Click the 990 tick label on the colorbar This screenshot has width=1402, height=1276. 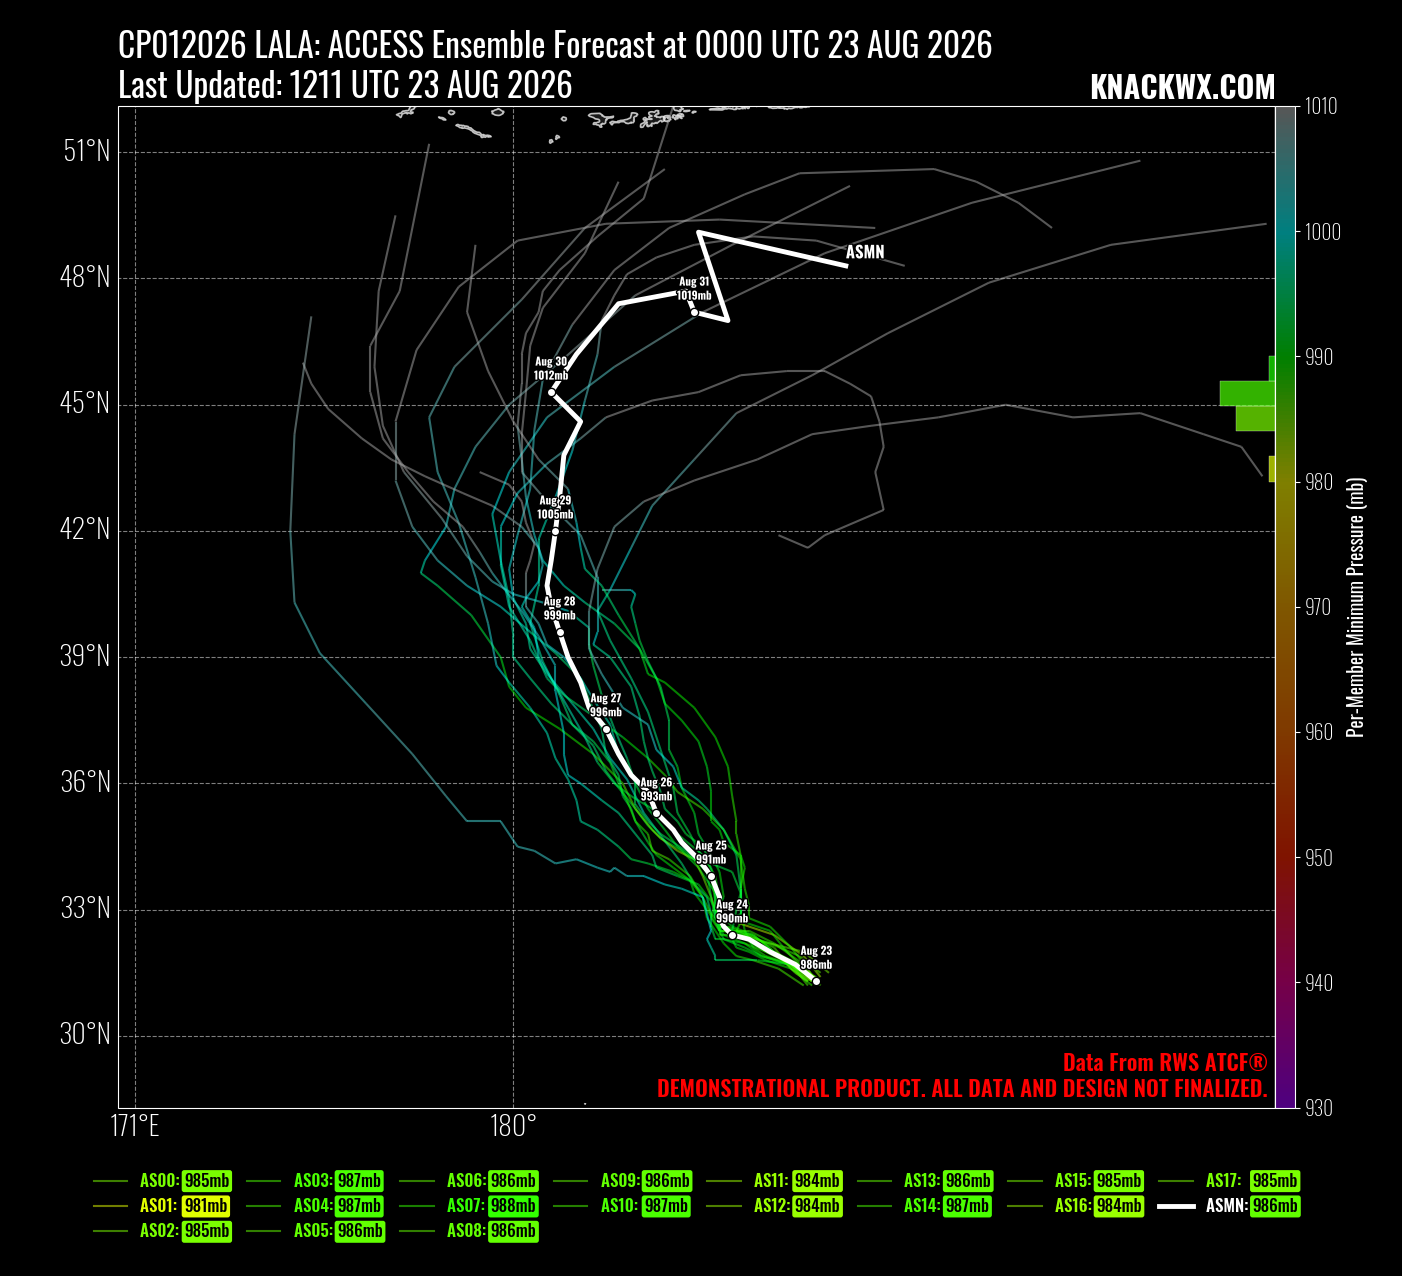pyautogui.click(x=1319, y=357)
